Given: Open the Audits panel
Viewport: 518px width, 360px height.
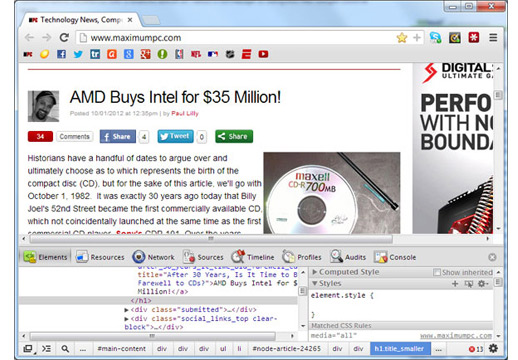Looking at the screenshot, I should tap(348, 257).
